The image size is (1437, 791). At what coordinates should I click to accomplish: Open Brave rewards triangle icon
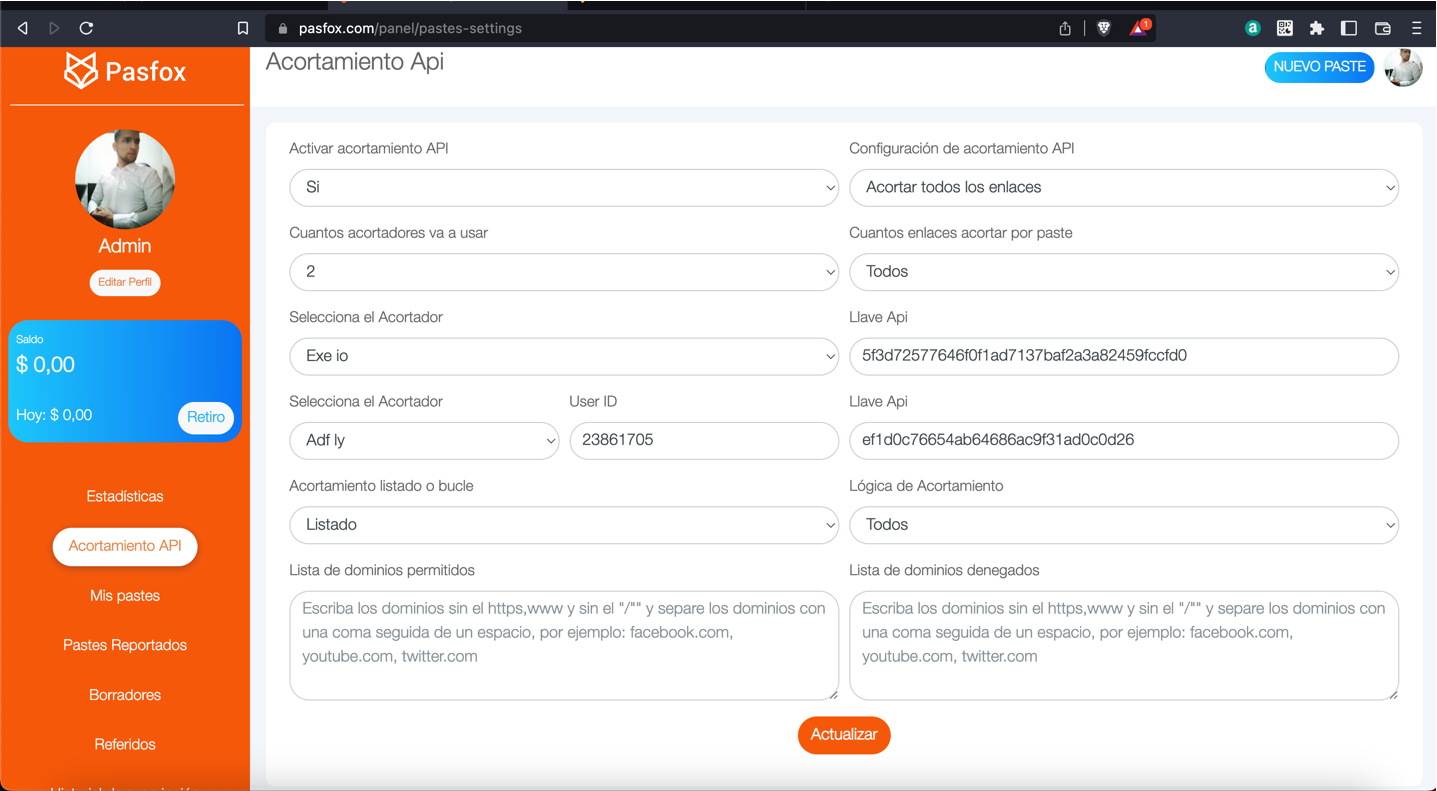pyautogui.click(x=1140, y=28)
